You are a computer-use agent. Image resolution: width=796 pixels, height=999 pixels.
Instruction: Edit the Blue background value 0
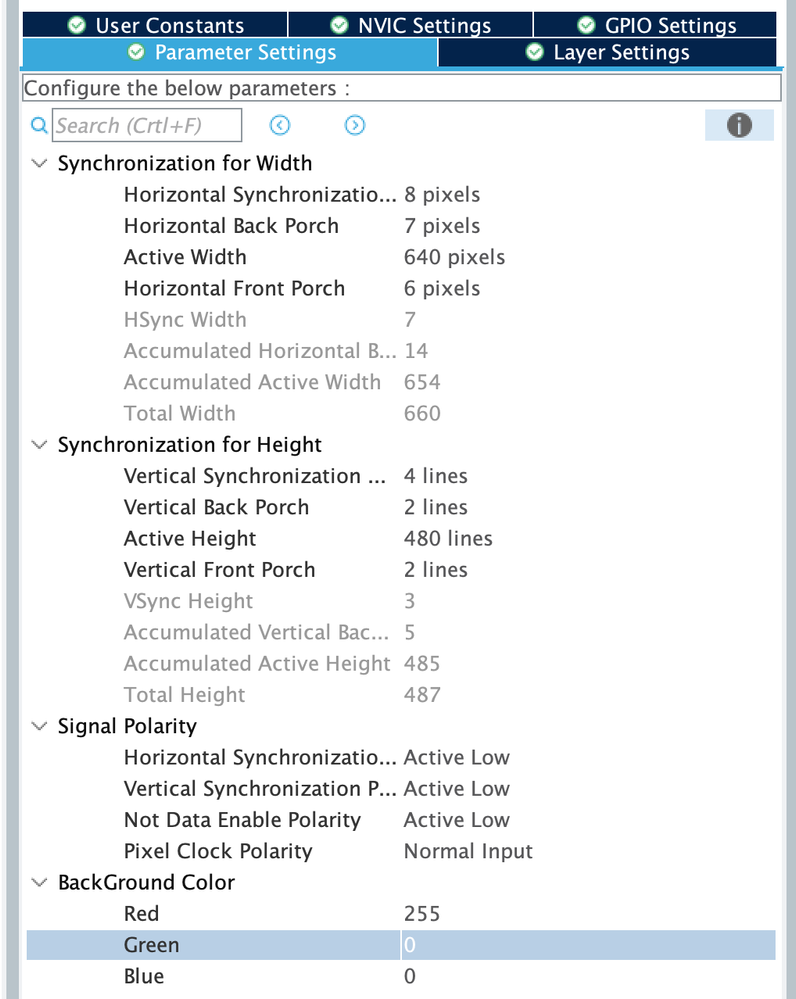(410, 976)
